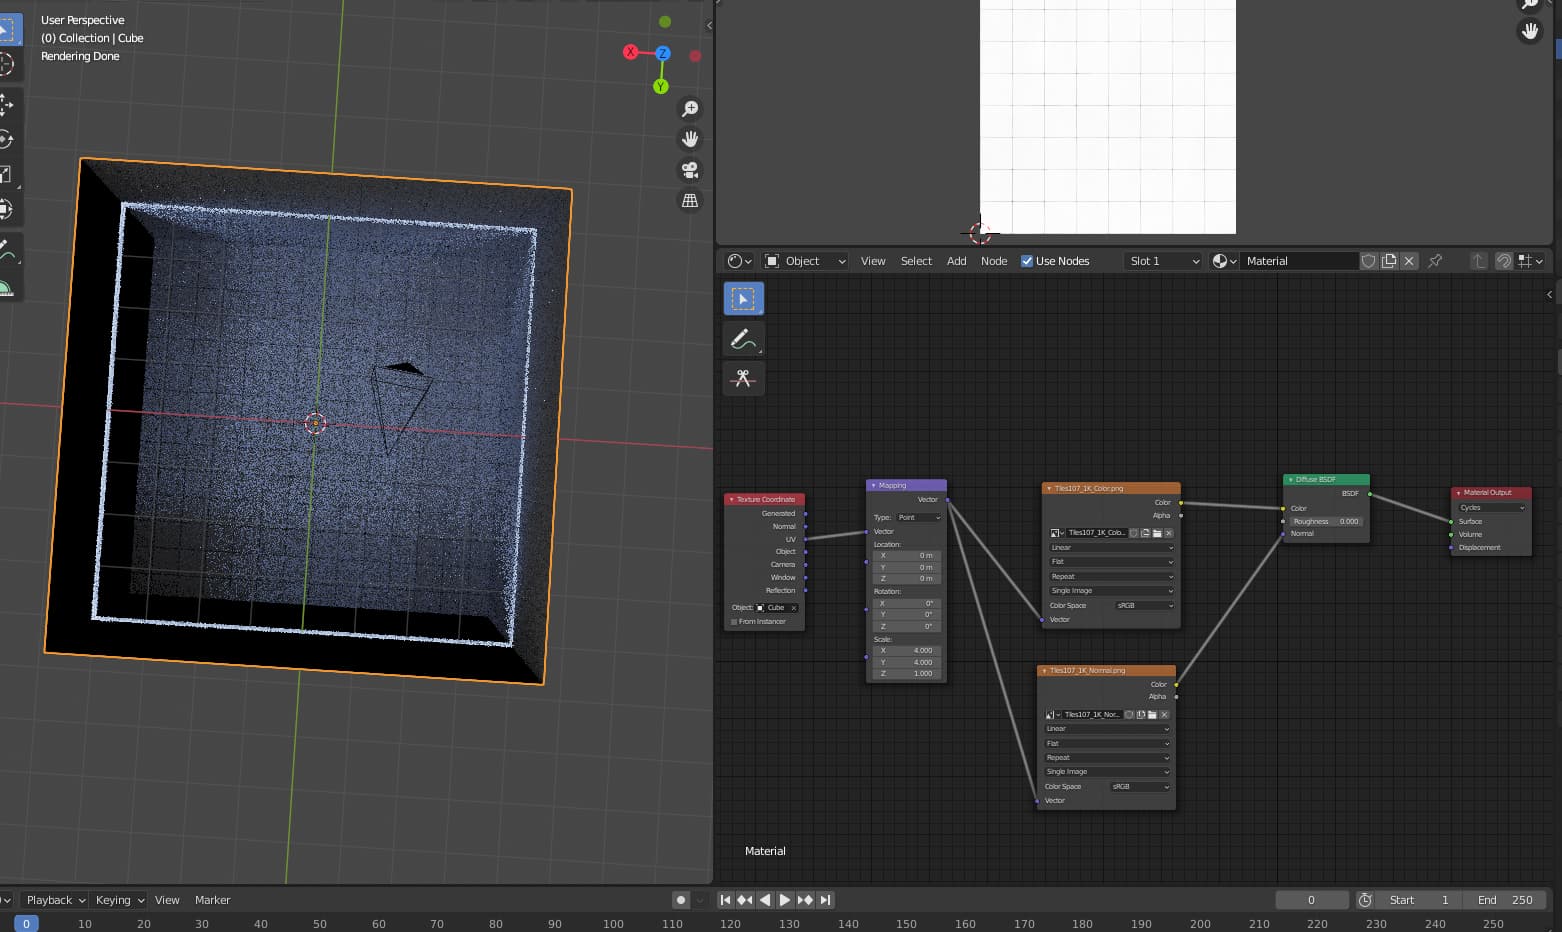Open the Node menu in node editor
The image size is (1562, 932).
(994, 261)
